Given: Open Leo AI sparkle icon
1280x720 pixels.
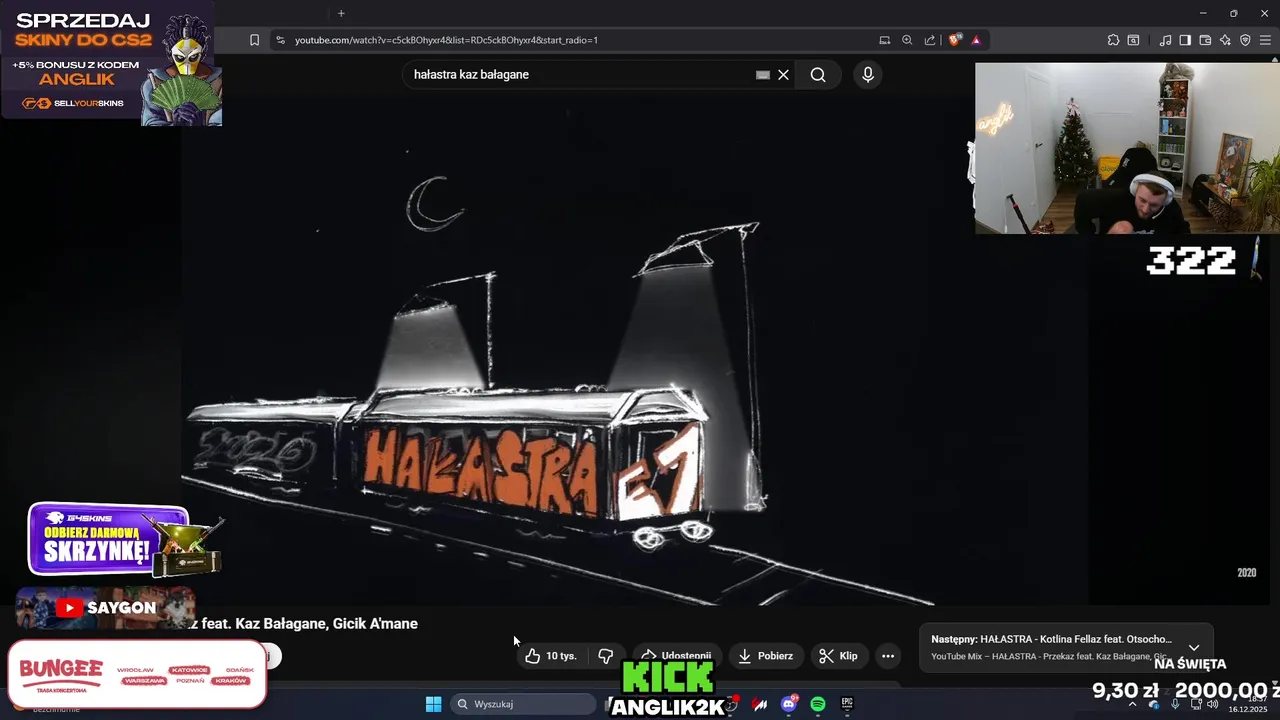Looking at the screenshot, I should click(1225, 40).
